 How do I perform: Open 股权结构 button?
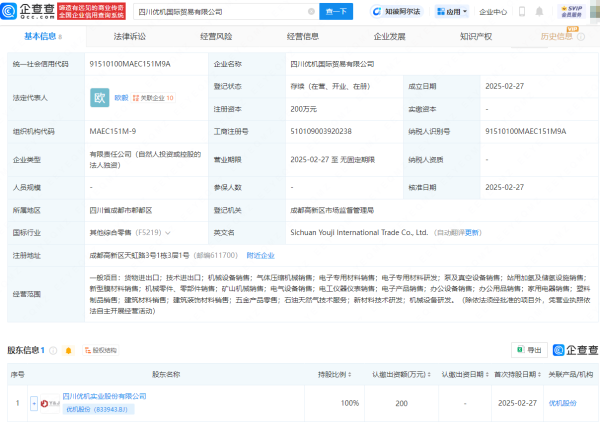point(101,350)
